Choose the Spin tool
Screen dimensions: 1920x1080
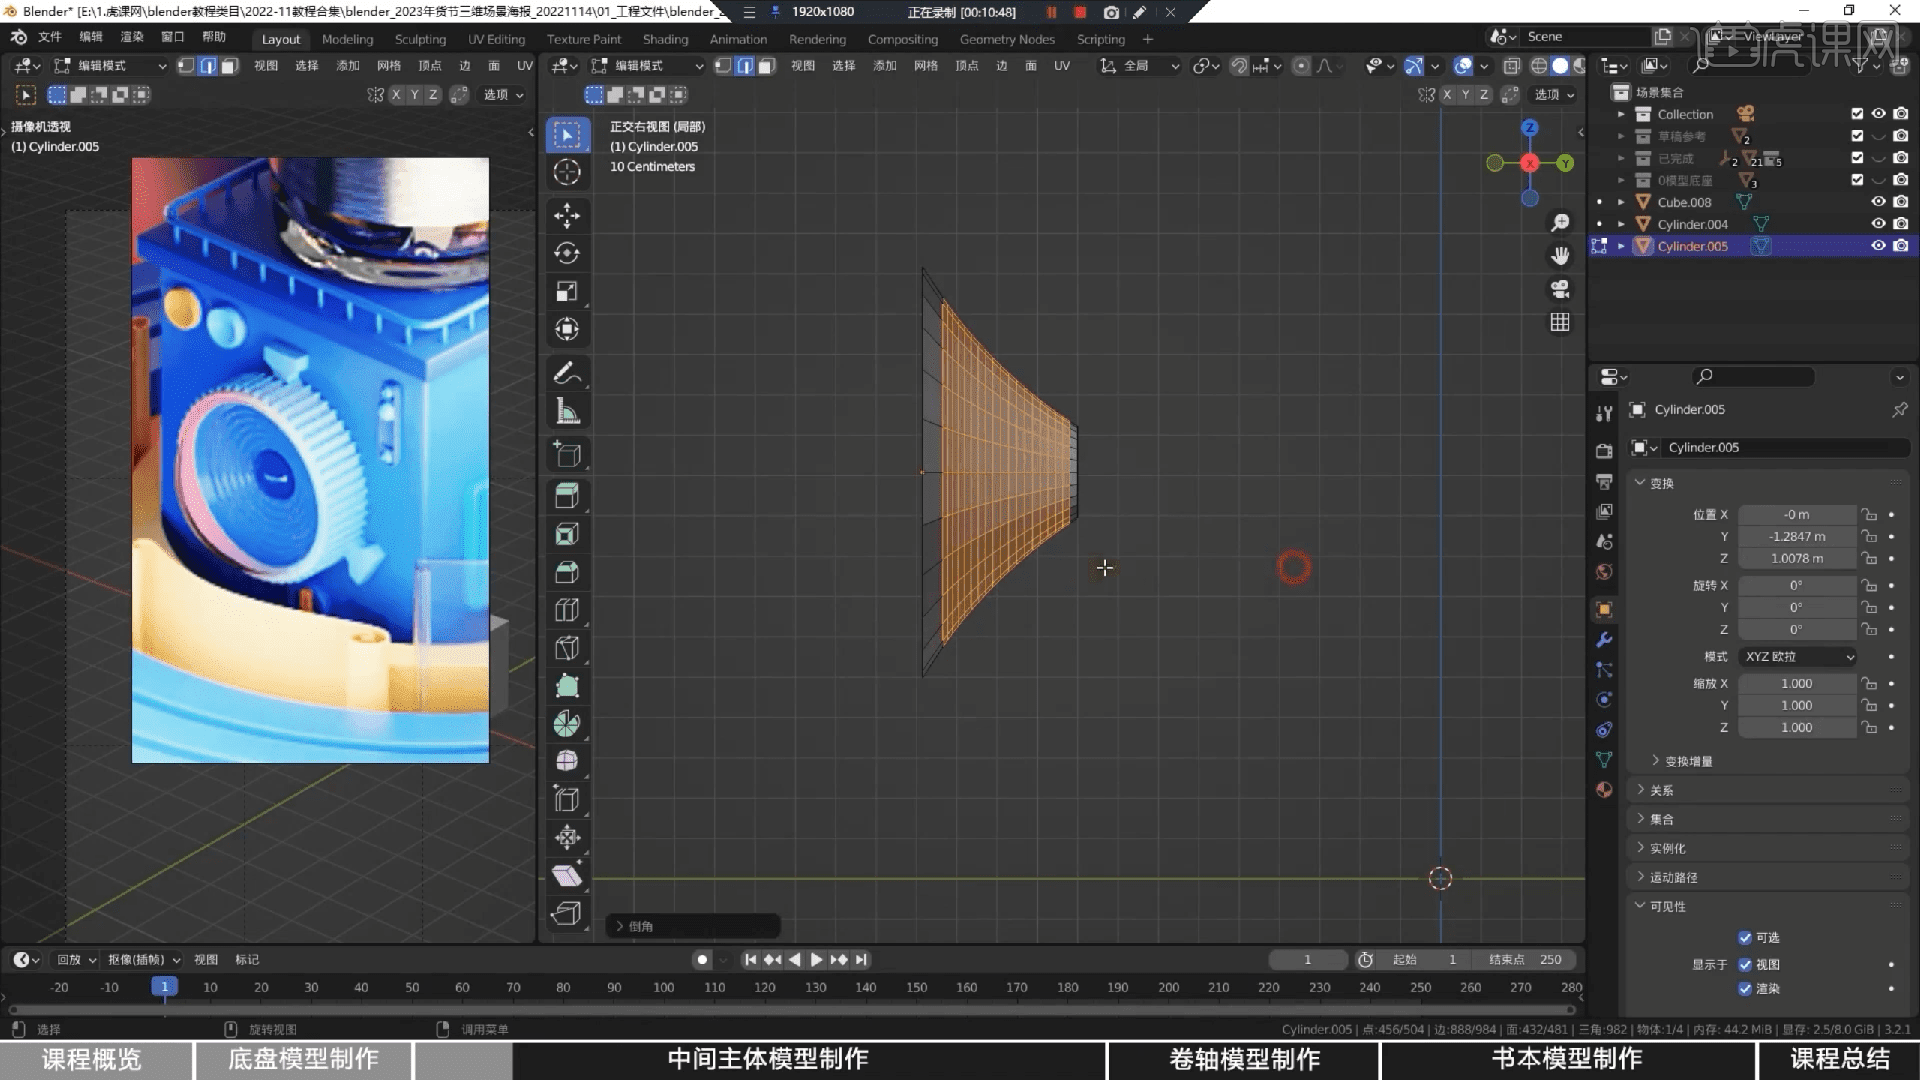[x=567, y=724]
